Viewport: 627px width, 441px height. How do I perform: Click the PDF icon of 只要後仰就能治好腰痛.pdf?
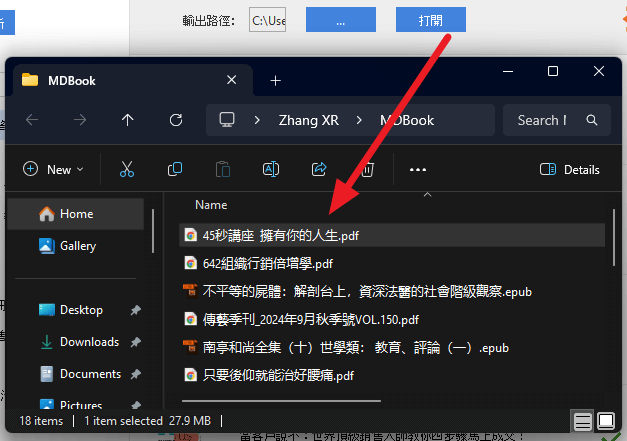click(x=190, y=375)
